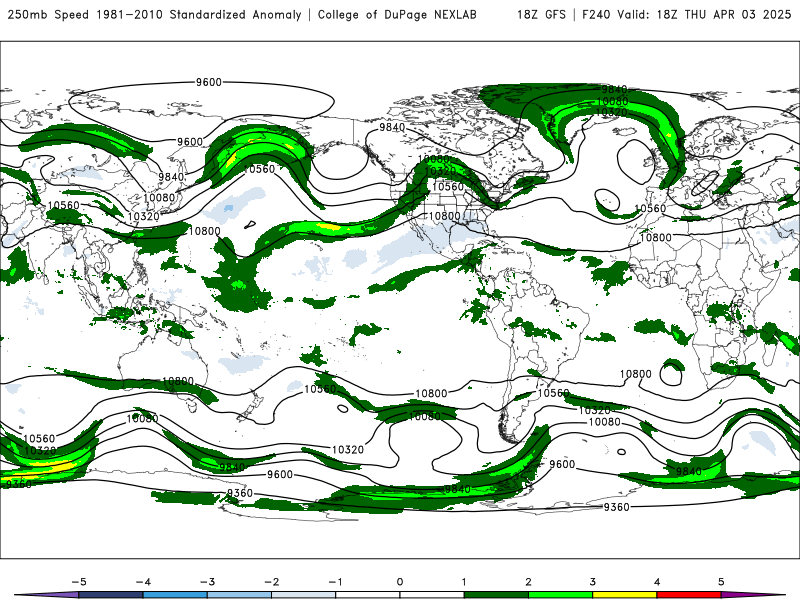The image size is (800, 600).
Task: Click the "9840" contour label over western Canada
Action: point(392,127)
